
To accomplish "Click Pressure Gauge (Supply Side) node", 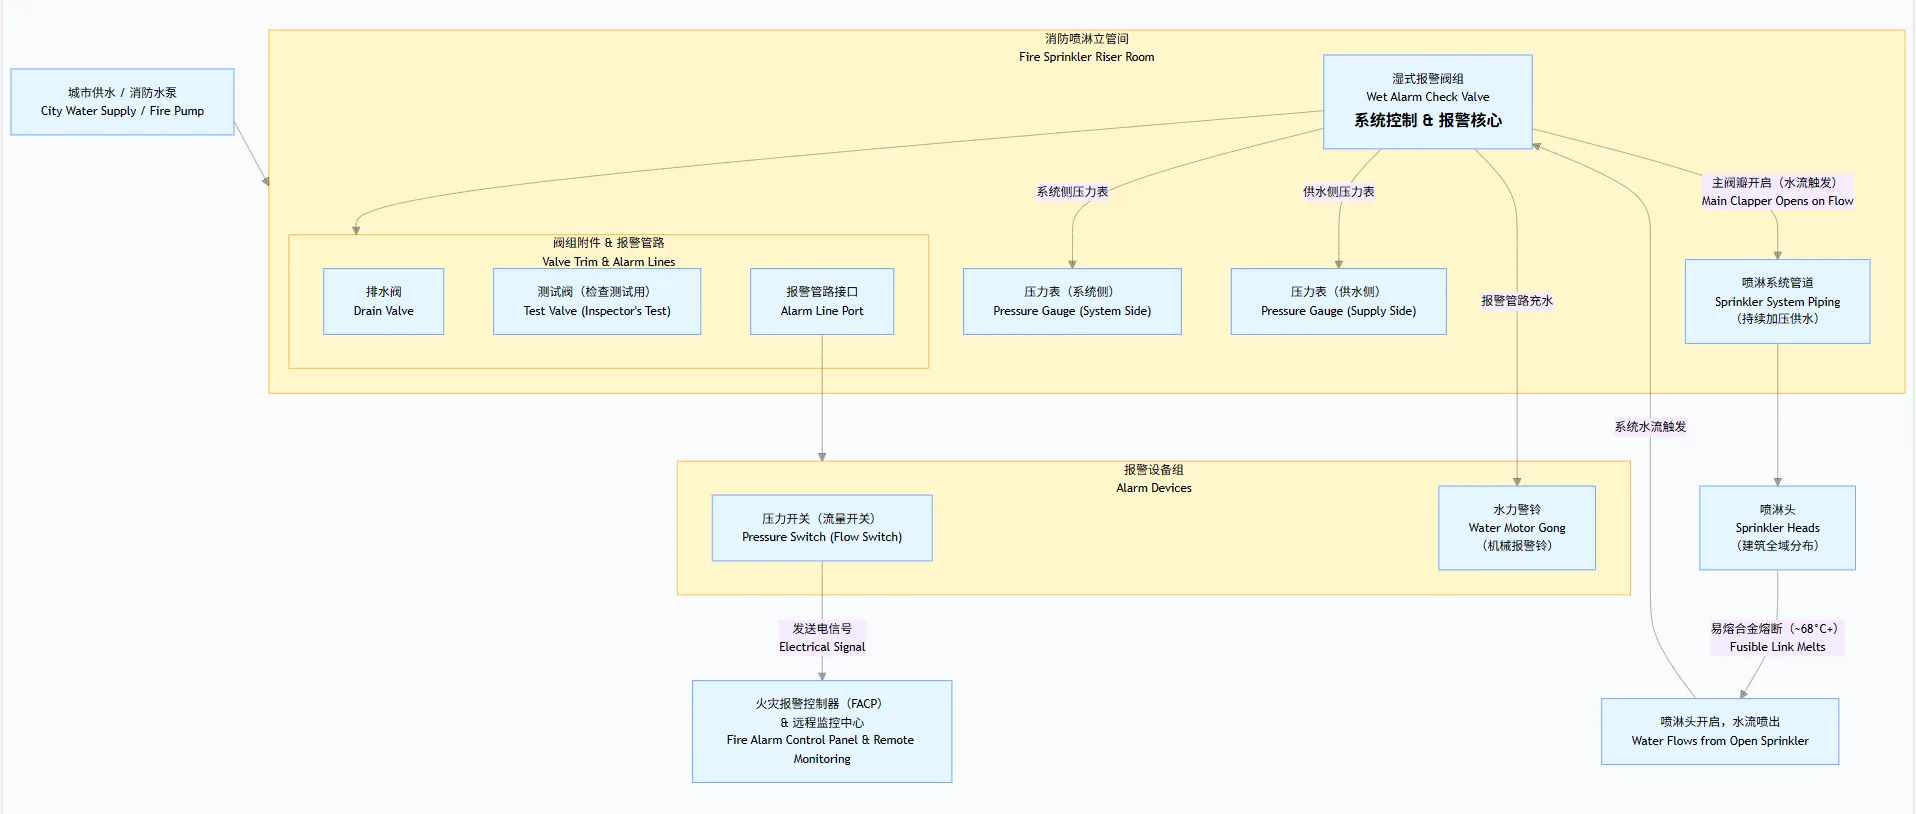I will click(x=1338, y=301).
